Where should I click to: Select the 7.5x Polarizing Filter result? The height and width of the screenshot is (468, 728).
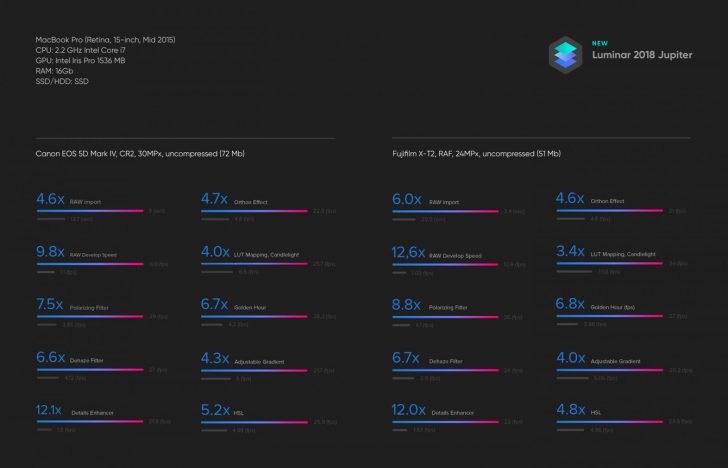50,305
